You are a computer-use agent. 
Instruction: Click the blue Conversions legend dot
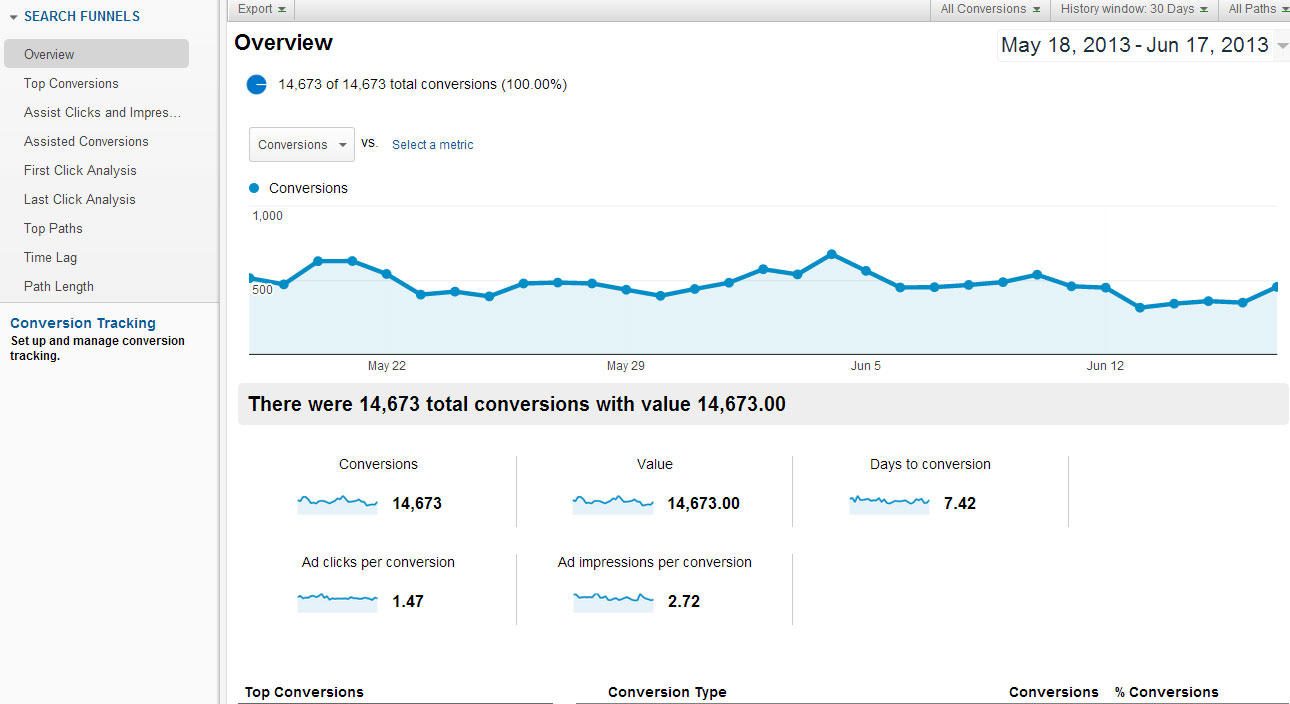click(x=254, y=188)
